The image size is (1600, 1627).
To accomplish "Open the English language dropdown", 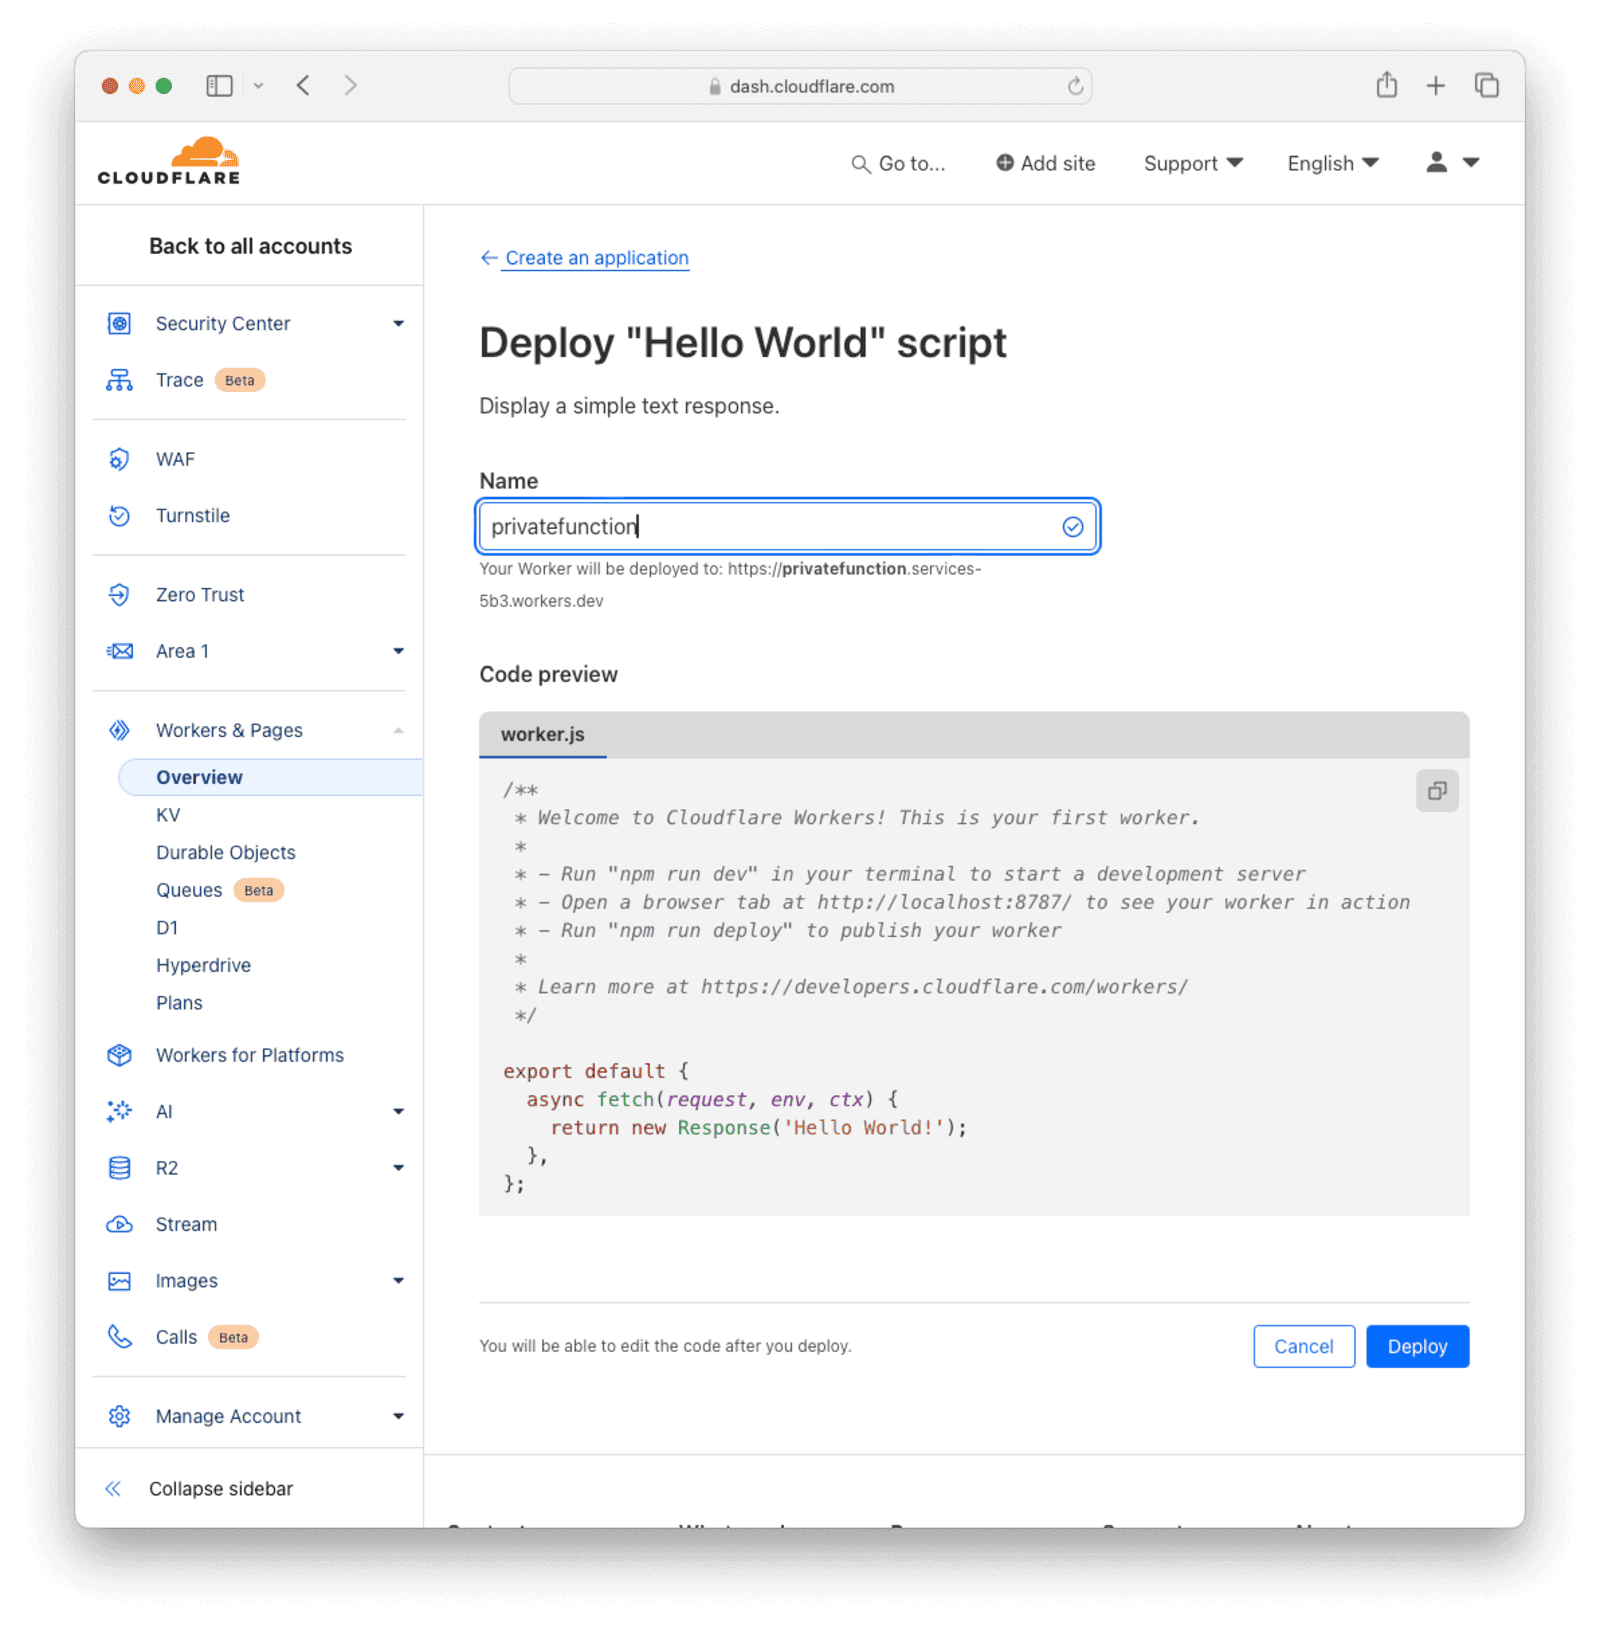I will click(1333, 163).
